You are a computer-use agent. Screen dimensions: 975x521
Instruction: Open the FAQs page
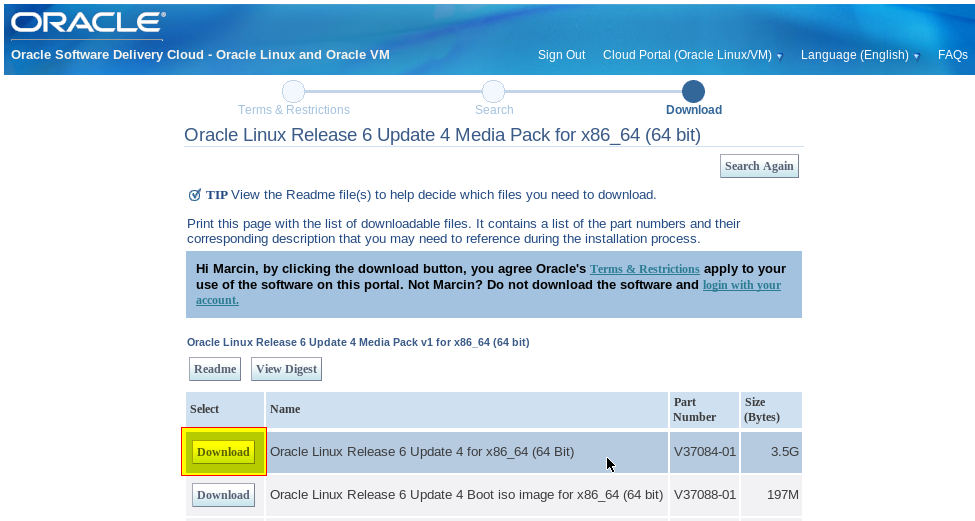tap(953, 55)
